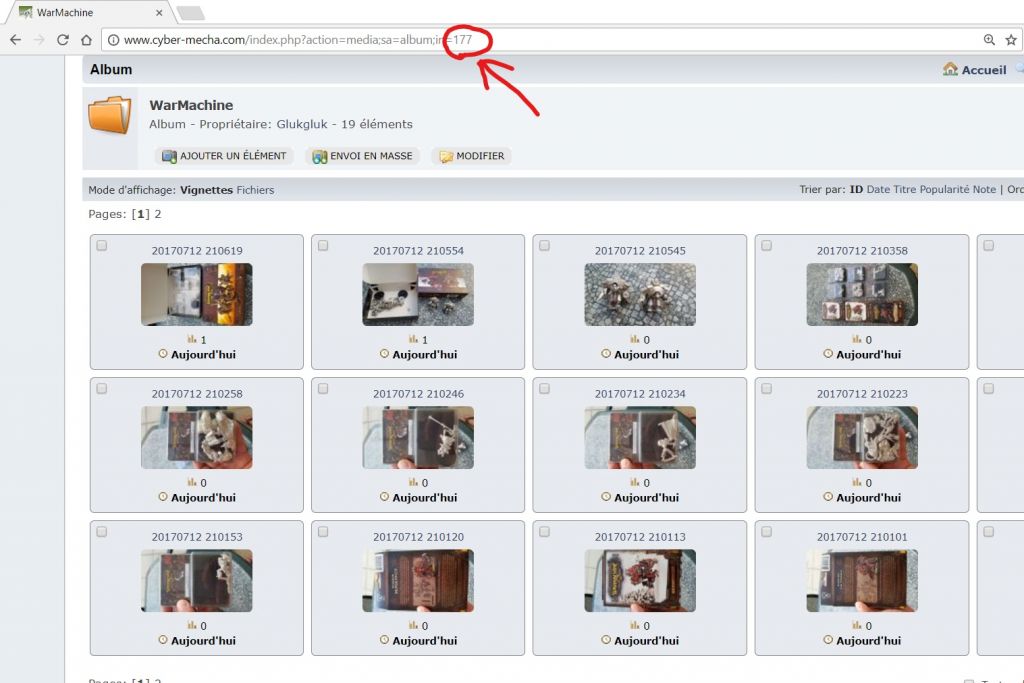Go back with the browser back arrow
Viewport: 1024px width, 683px height.
[x=16, y=40]
